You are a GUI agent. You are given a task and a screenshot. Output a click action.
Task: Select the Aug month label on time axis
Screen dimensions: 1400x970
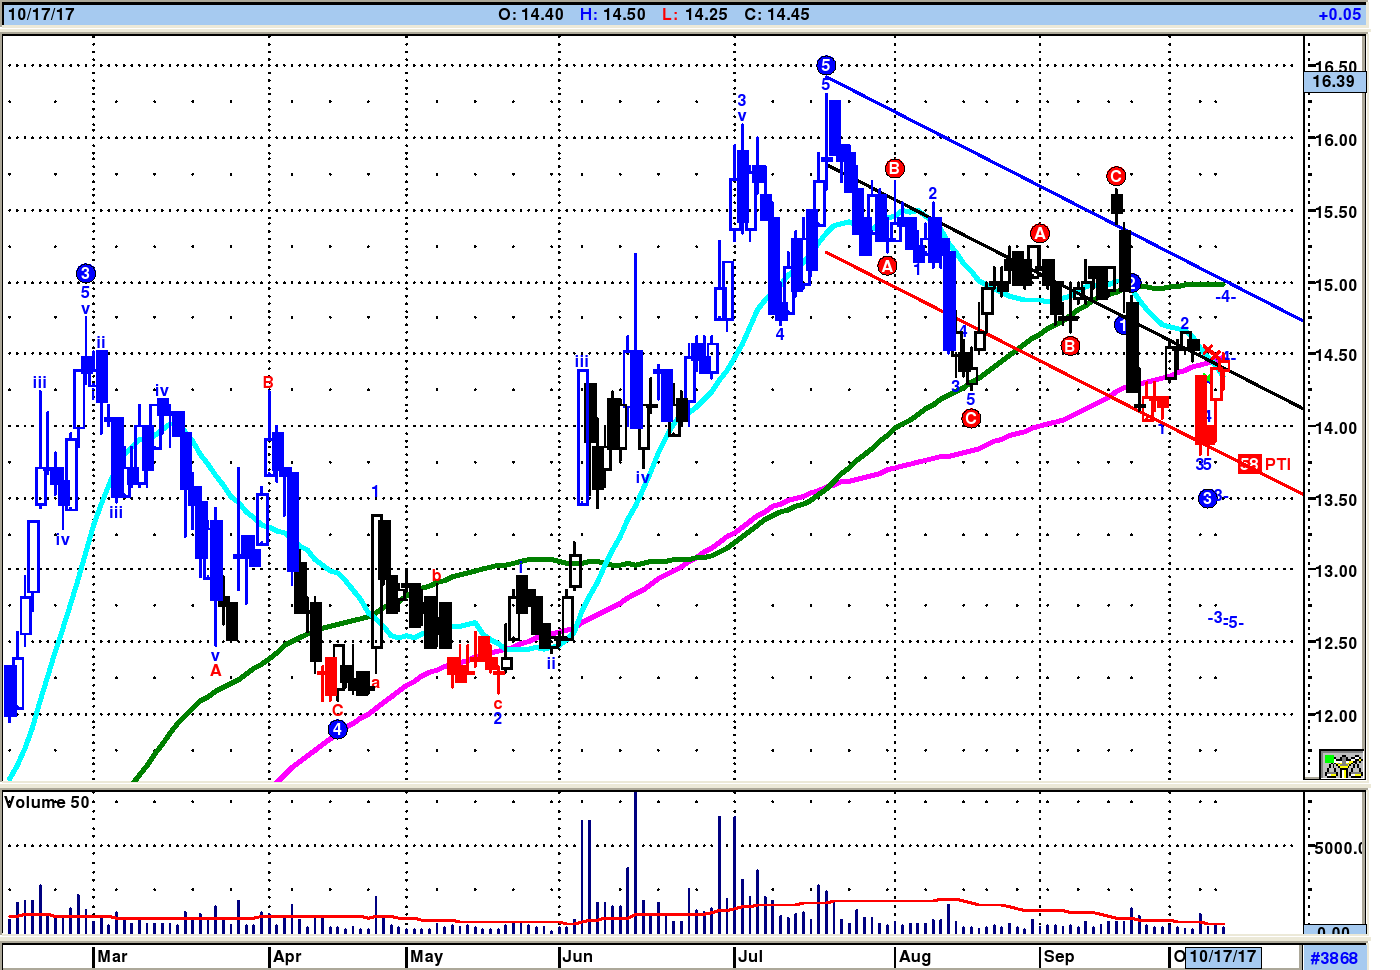click(914, 956)
